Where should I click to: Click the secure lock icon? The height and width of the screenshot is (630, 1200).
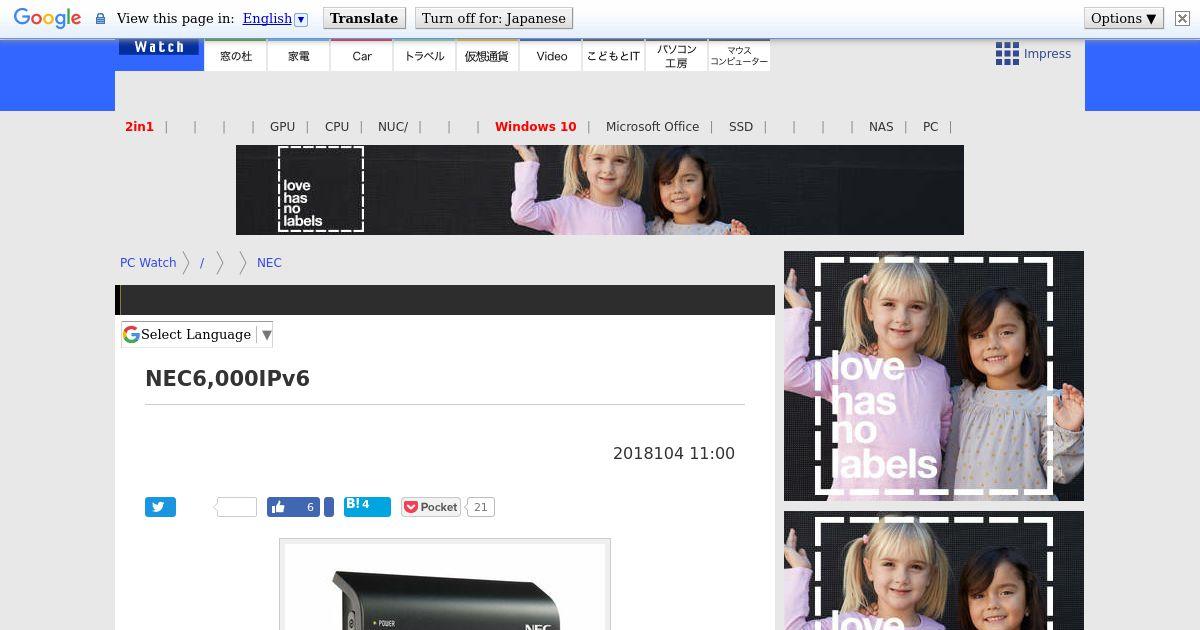coord(100,19)
